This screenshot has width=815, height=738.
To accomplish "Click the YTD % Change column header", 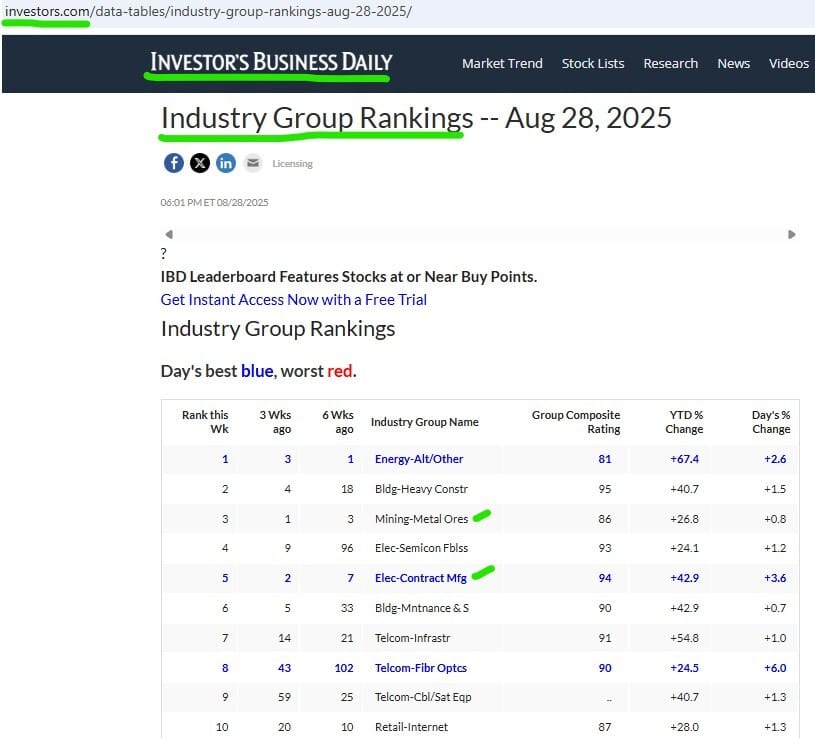I will pos(685,422).
